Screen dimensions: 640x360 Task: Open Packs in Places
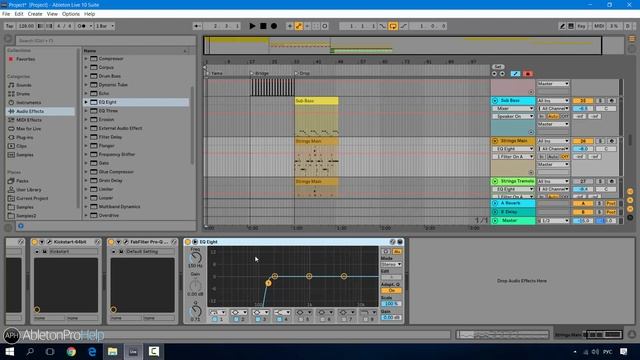[x=22, y=181]
